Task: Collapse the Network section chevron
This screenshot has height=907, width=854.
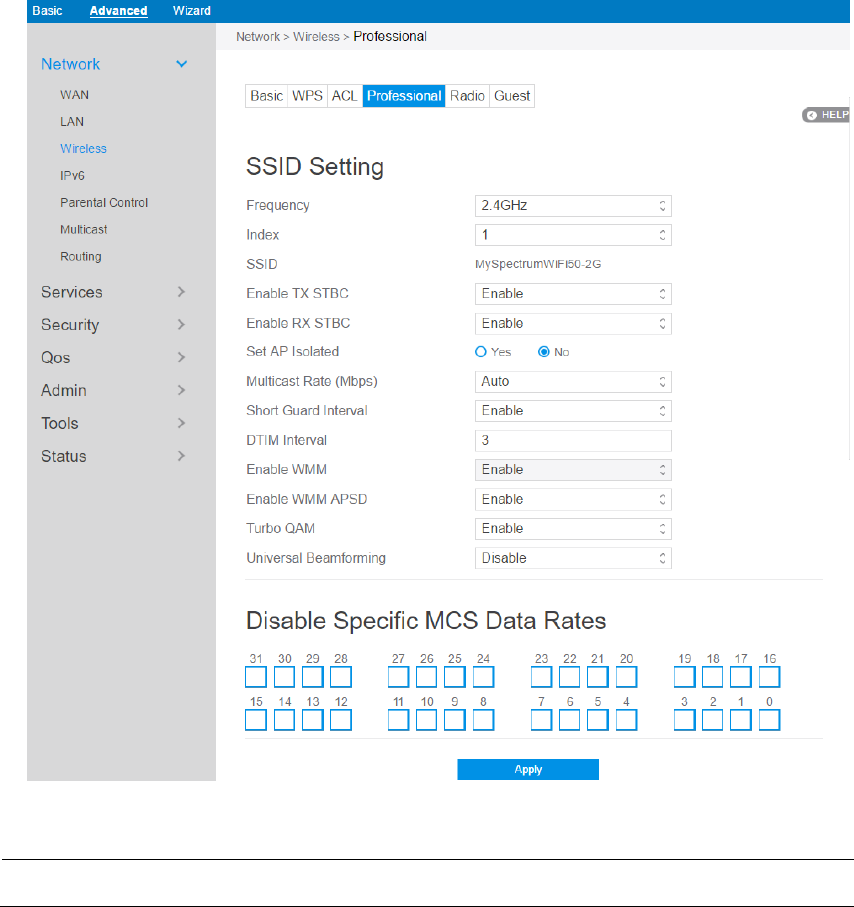Action: pos(181,64)
